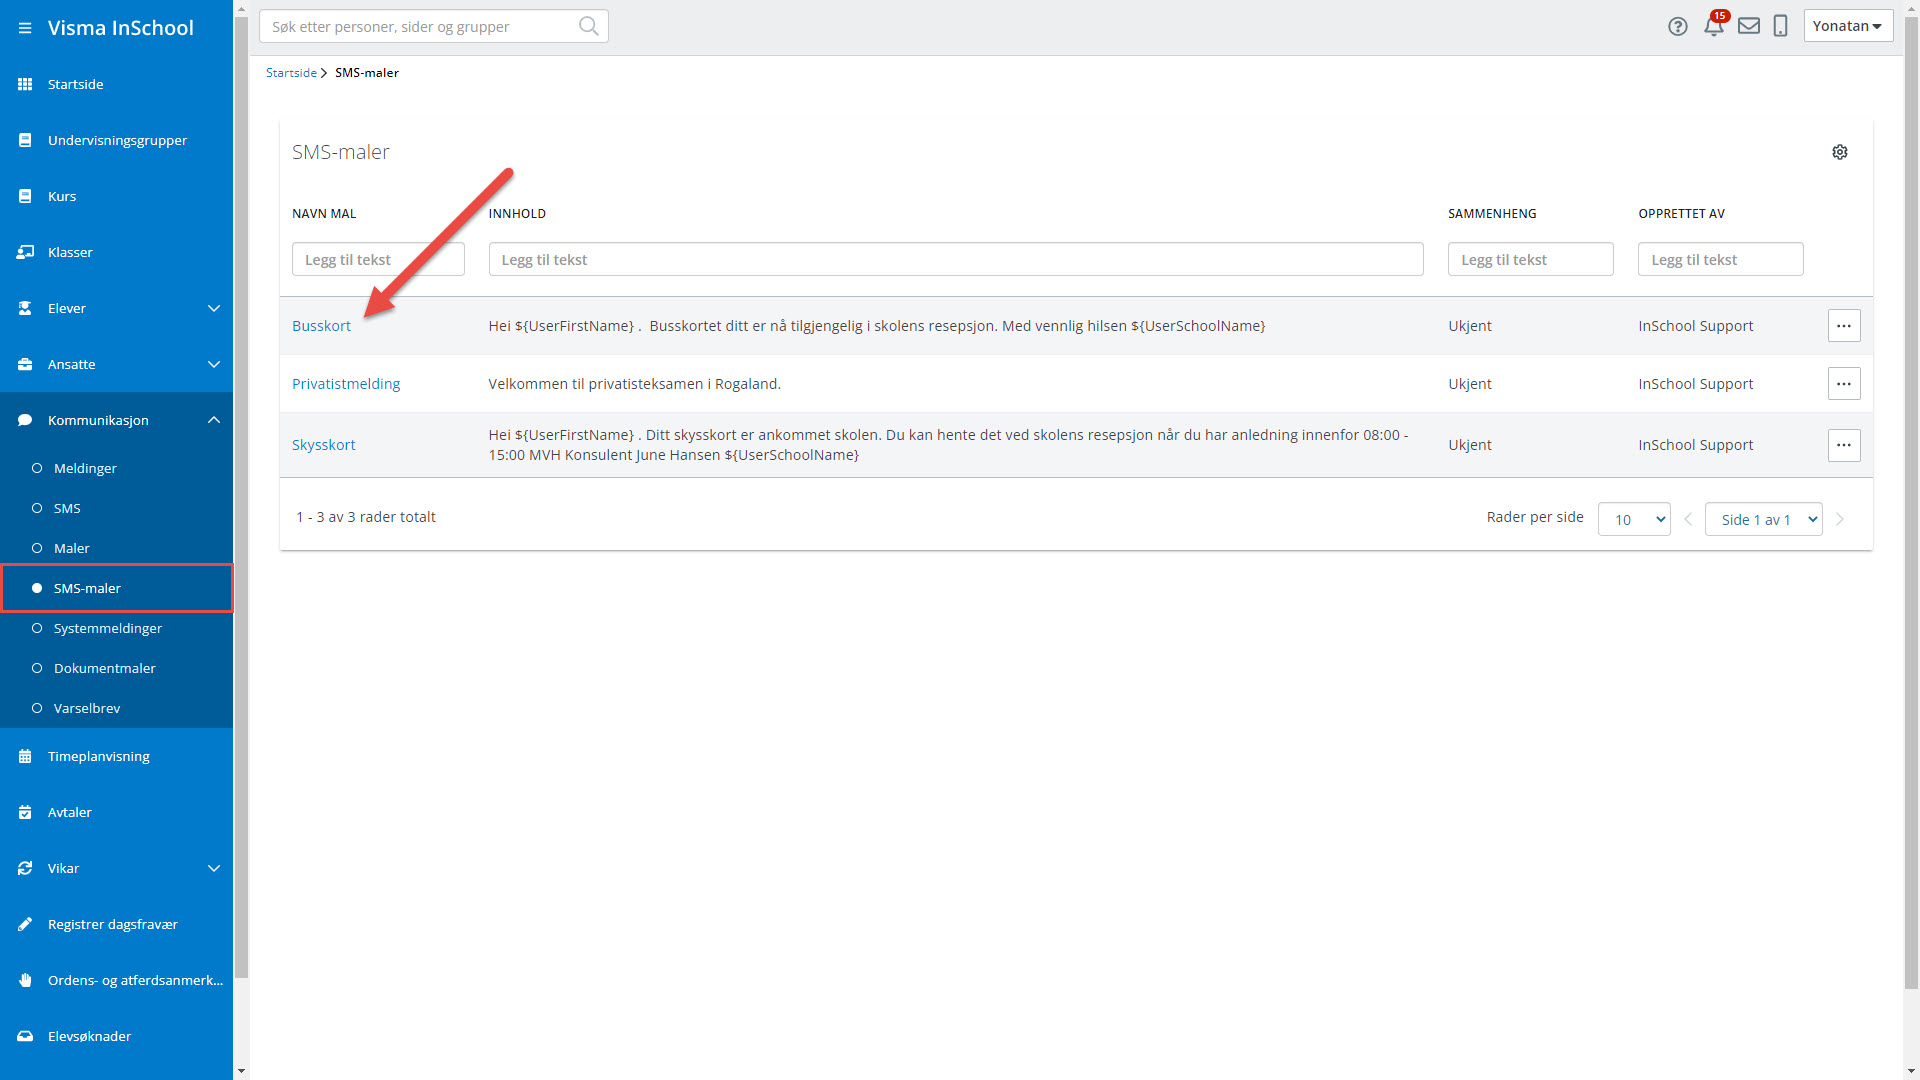Click the Timeplanvisning calendar icon
The width and height of the screenshot is (1920, 1080).
pyautogui.click(x=25, y=756)
